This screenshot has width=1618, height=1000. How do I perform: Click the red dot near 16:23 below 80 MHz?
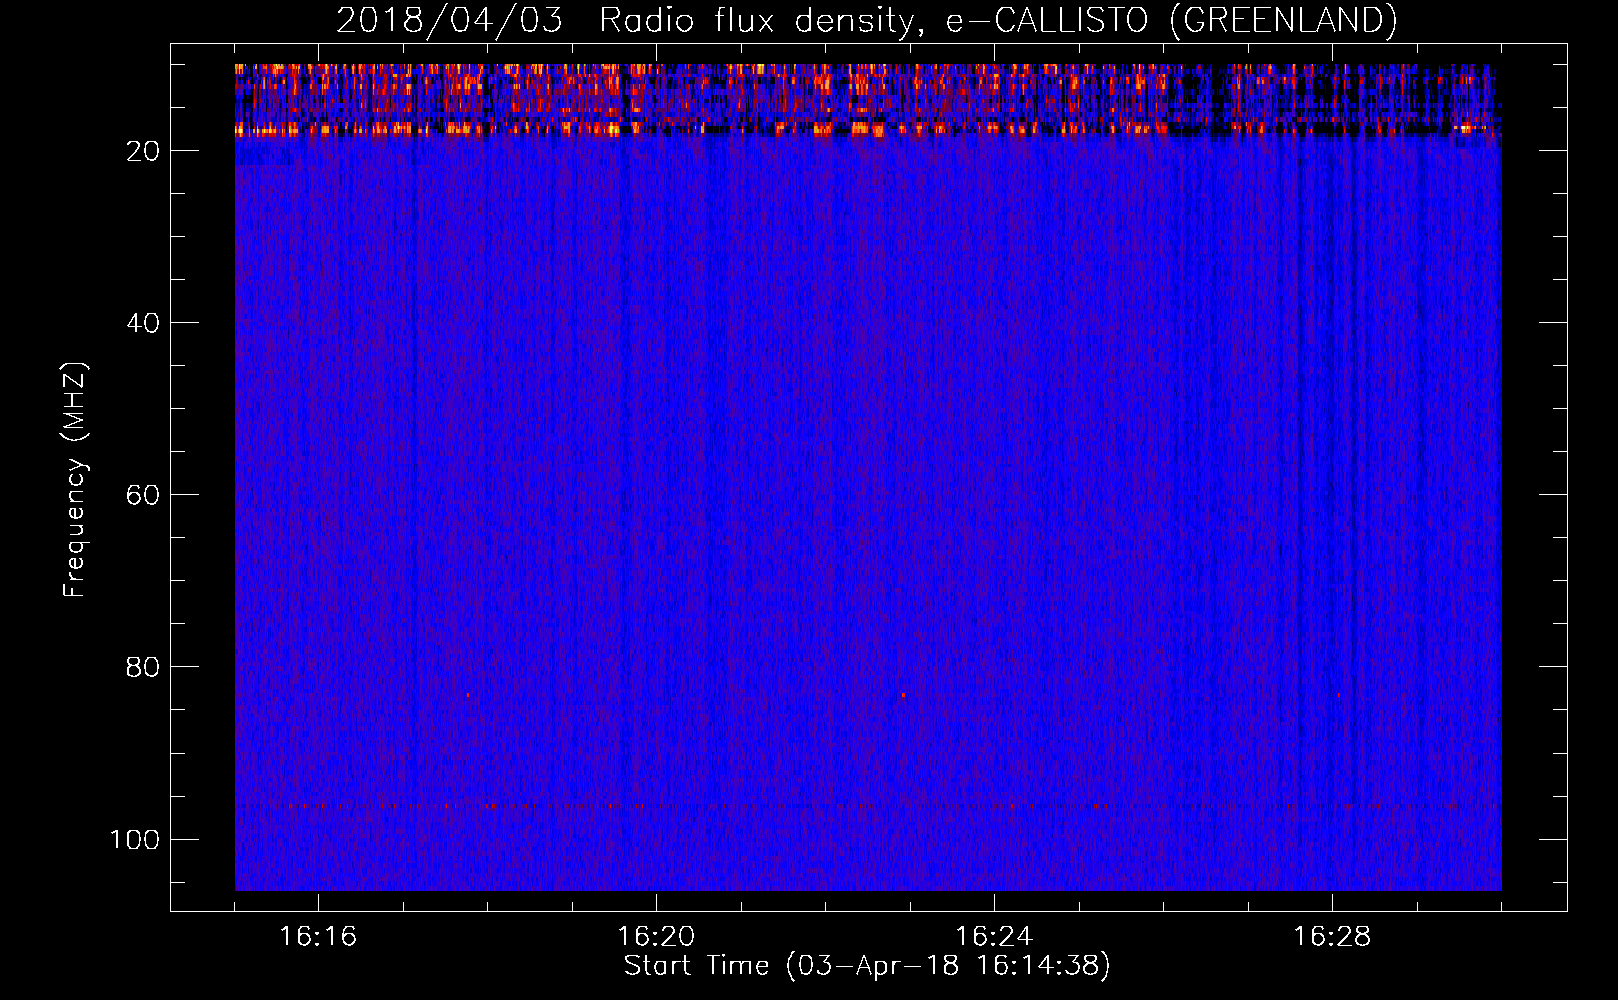903,694
